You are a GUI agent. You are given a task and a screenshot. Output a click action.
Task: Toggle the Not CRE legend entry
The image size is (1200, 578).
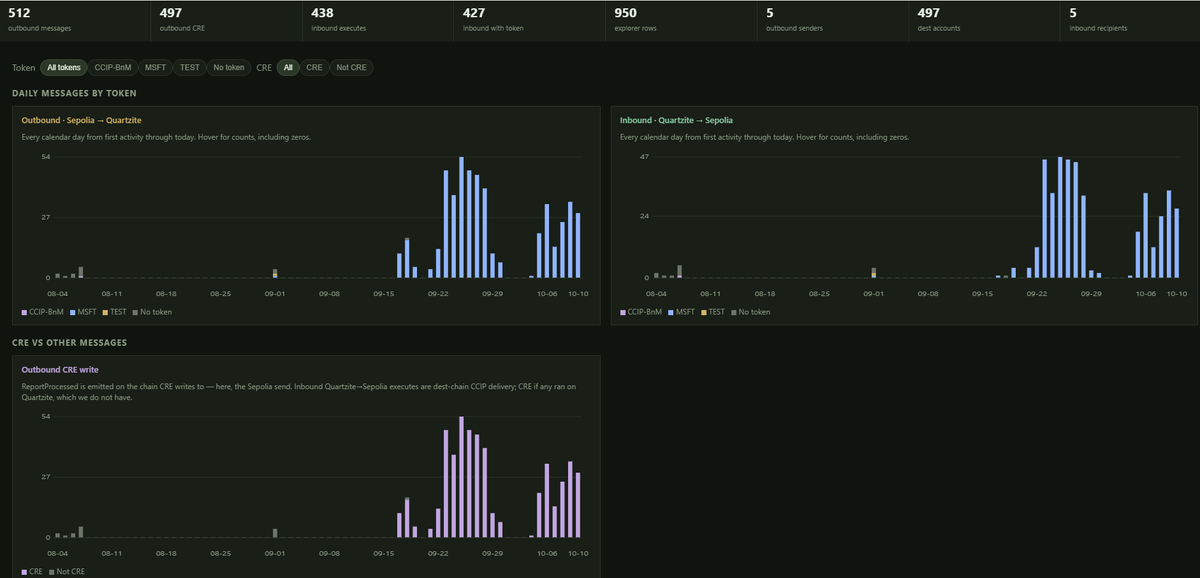(65, 571)
